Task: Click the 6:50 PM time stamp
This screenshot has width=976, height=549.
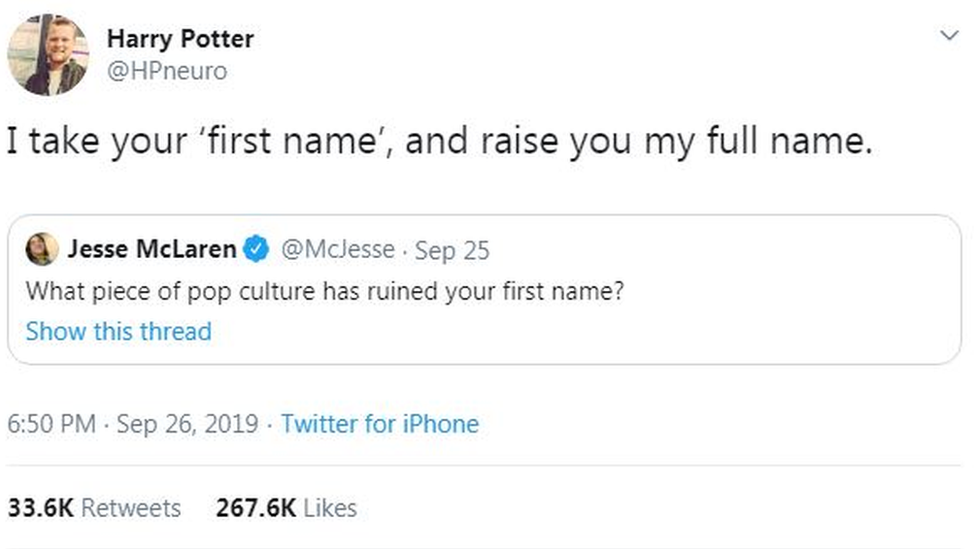Action: pyautogui.click(x=53, y=424)
